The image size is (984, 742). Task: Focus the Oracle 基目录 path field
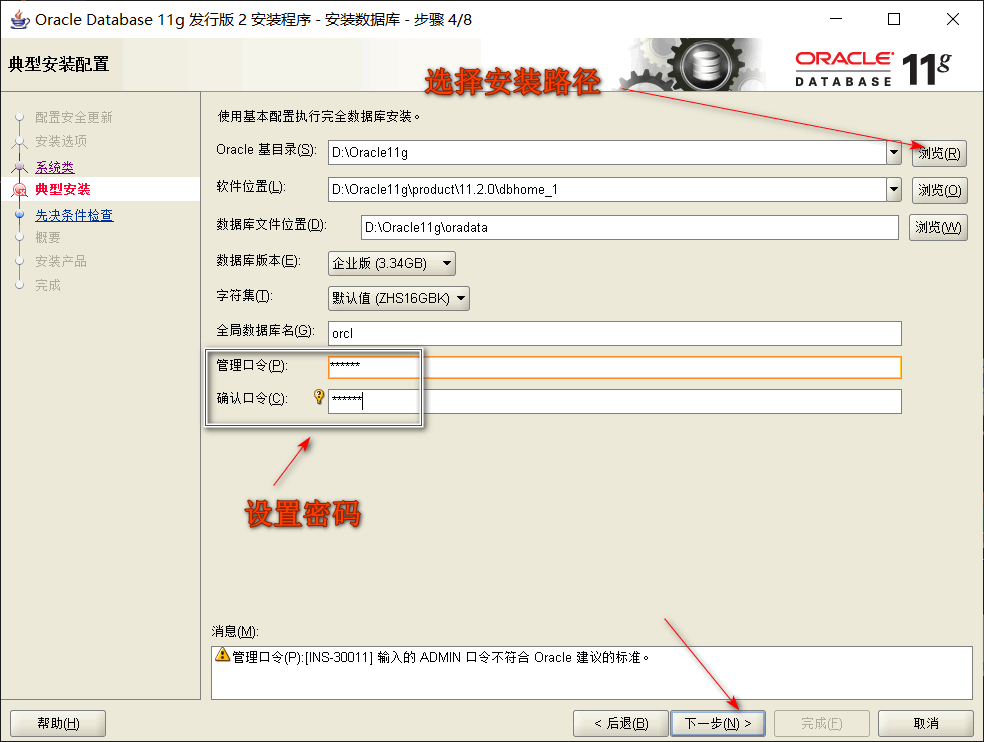tap(607, 153)
